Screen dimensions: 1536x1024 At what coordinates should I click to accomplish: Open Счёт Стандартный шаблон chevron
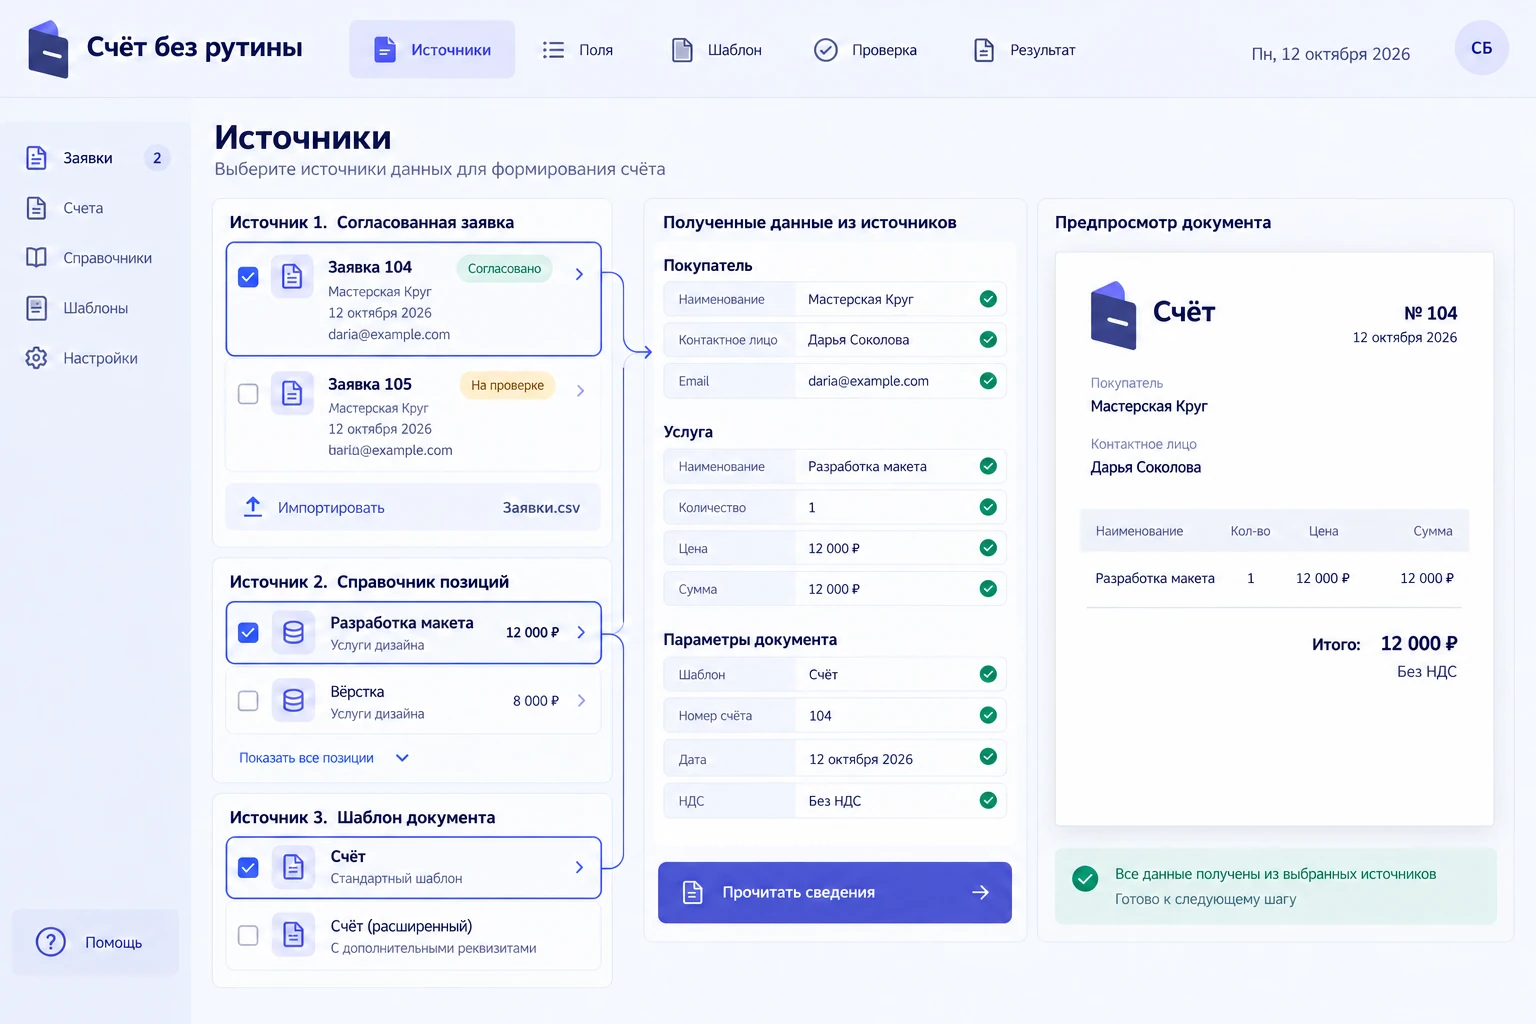pos(579,867)
